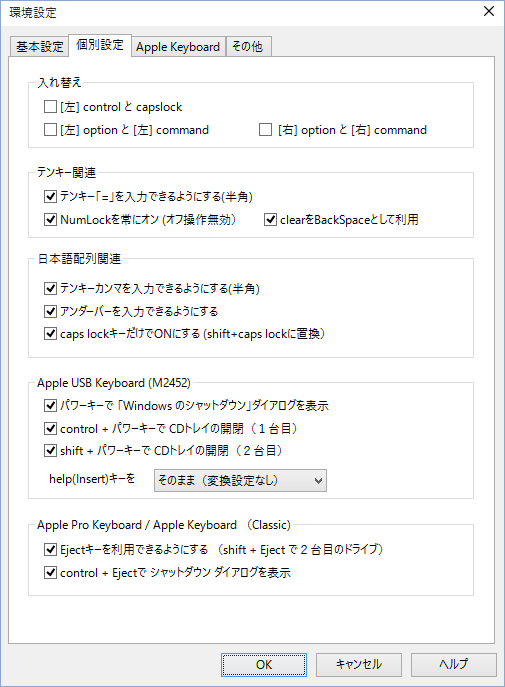Toggle shift + パワーキー CDトレイ (2台目)
The height and width of the screenshot is (687, 505).
[x=50, y=450]
